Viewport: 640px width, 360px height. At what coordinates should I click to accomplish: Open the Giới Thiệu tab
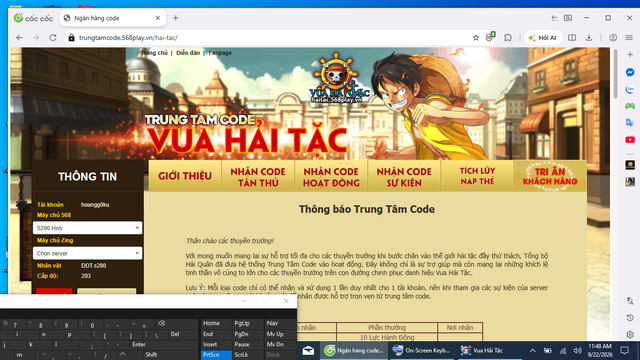[185, 176]
